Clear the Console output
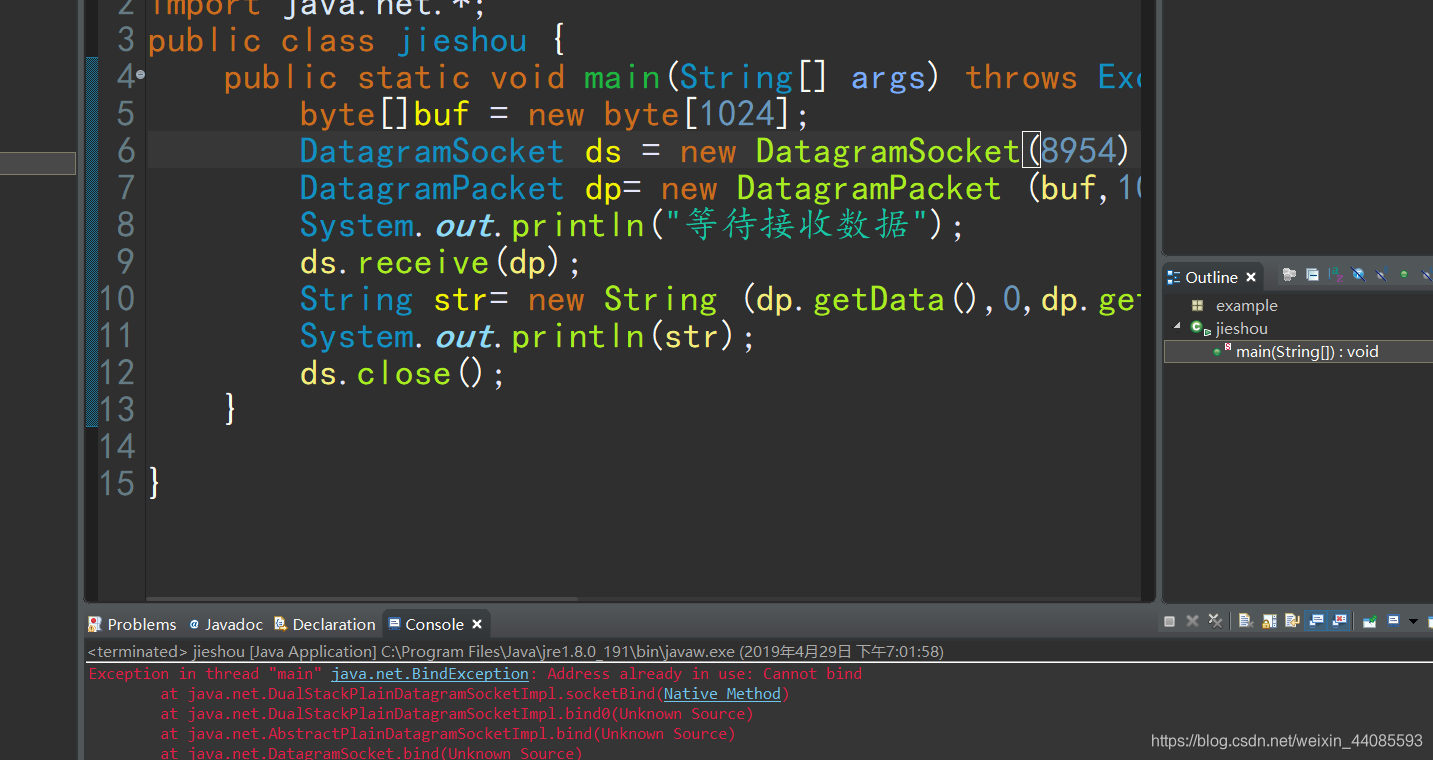 [x=1246, y=621]
